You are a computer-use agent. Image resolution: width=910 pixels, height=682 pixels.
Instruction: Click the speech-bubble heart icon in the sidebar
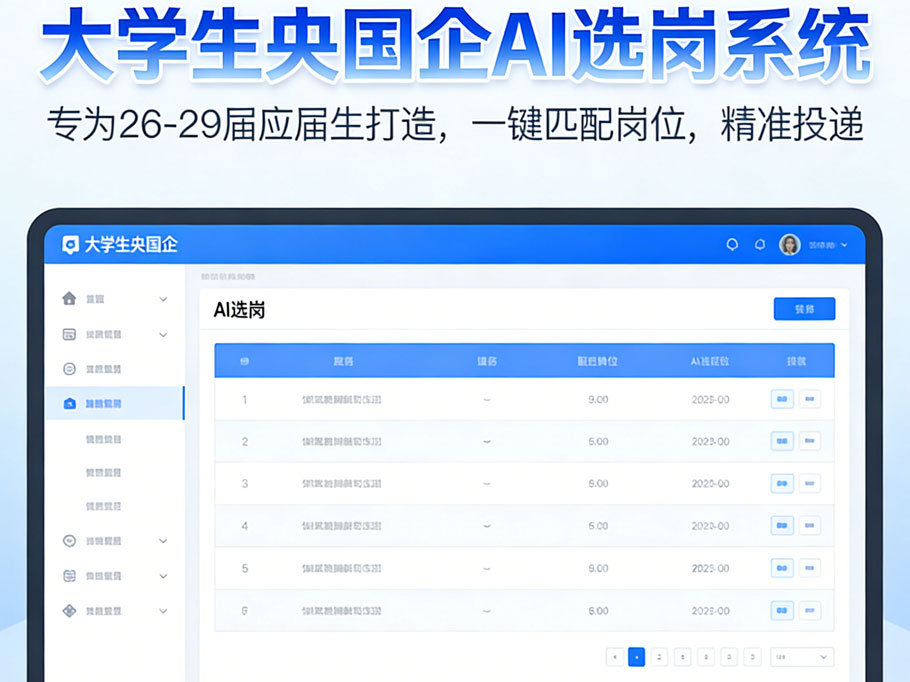69,541
